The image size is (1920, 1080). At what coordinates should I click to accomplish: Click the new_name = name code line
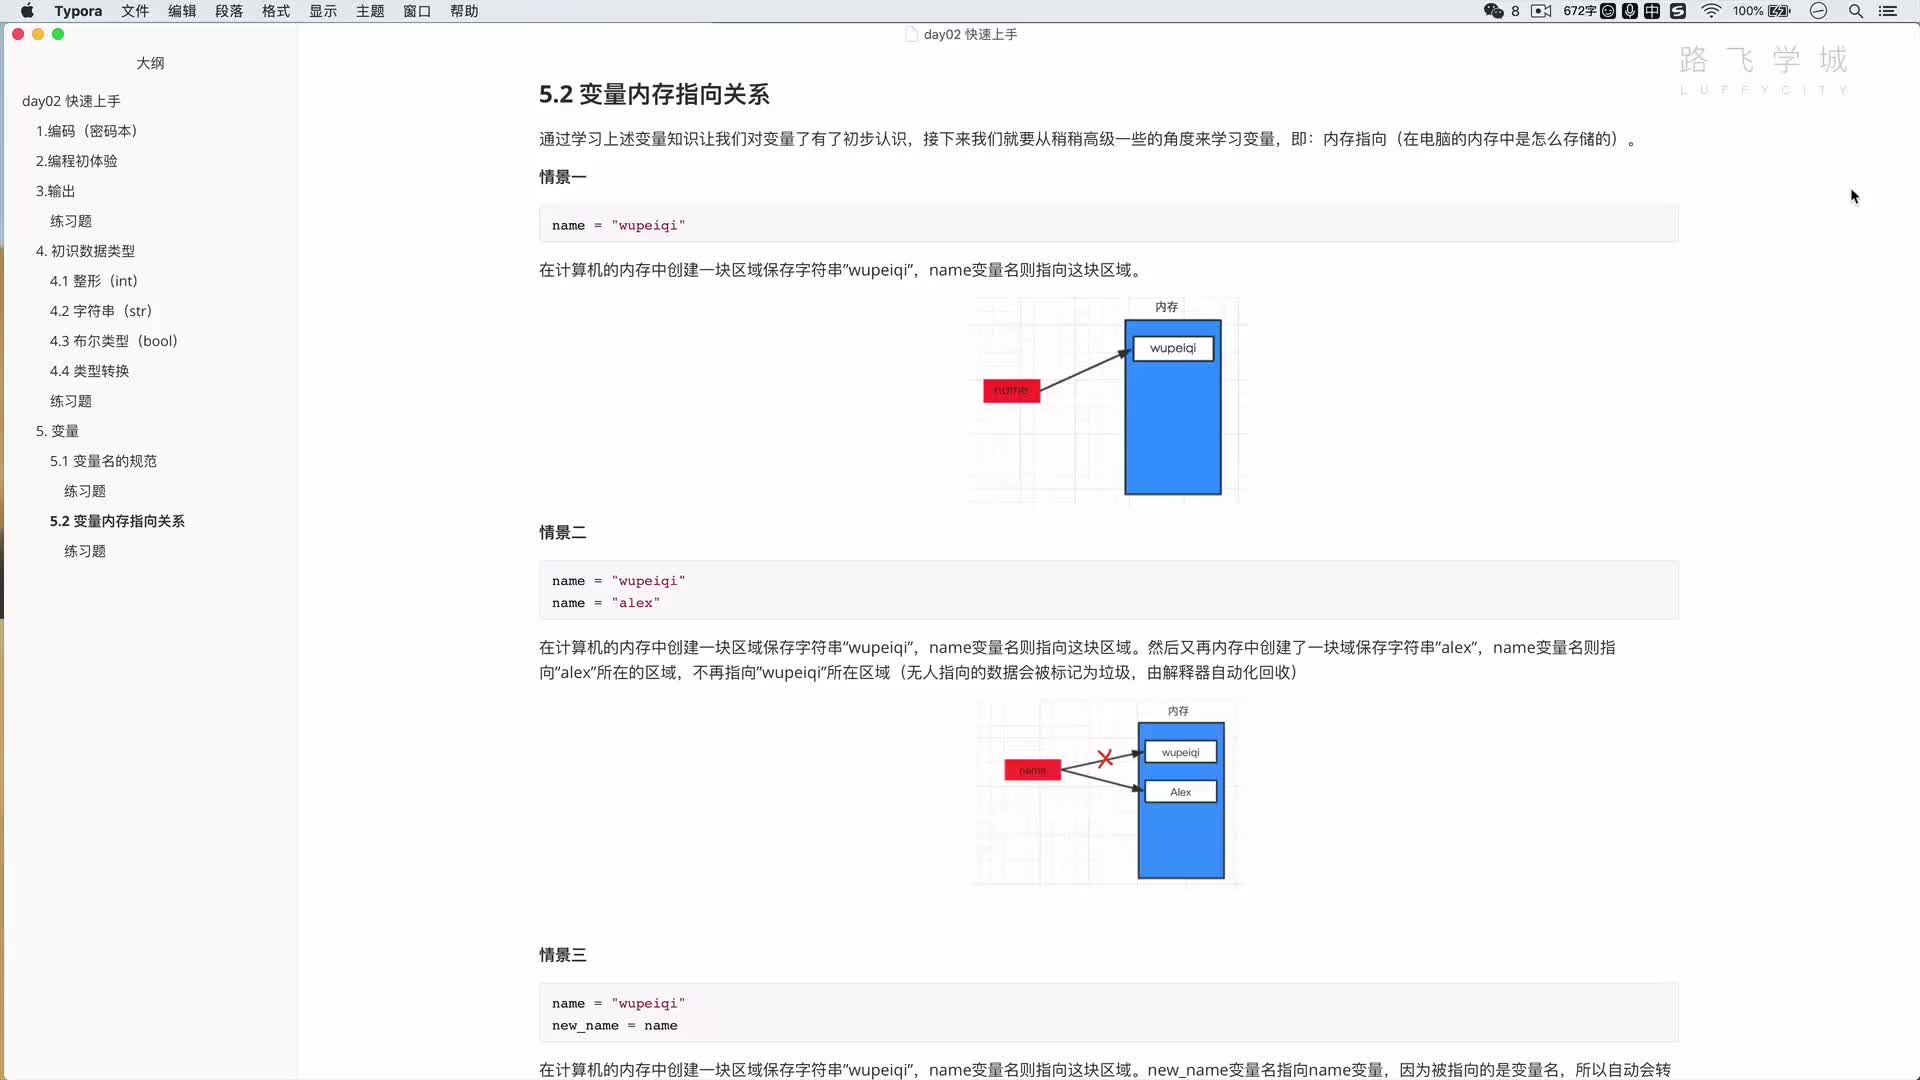coord(614,1026)
